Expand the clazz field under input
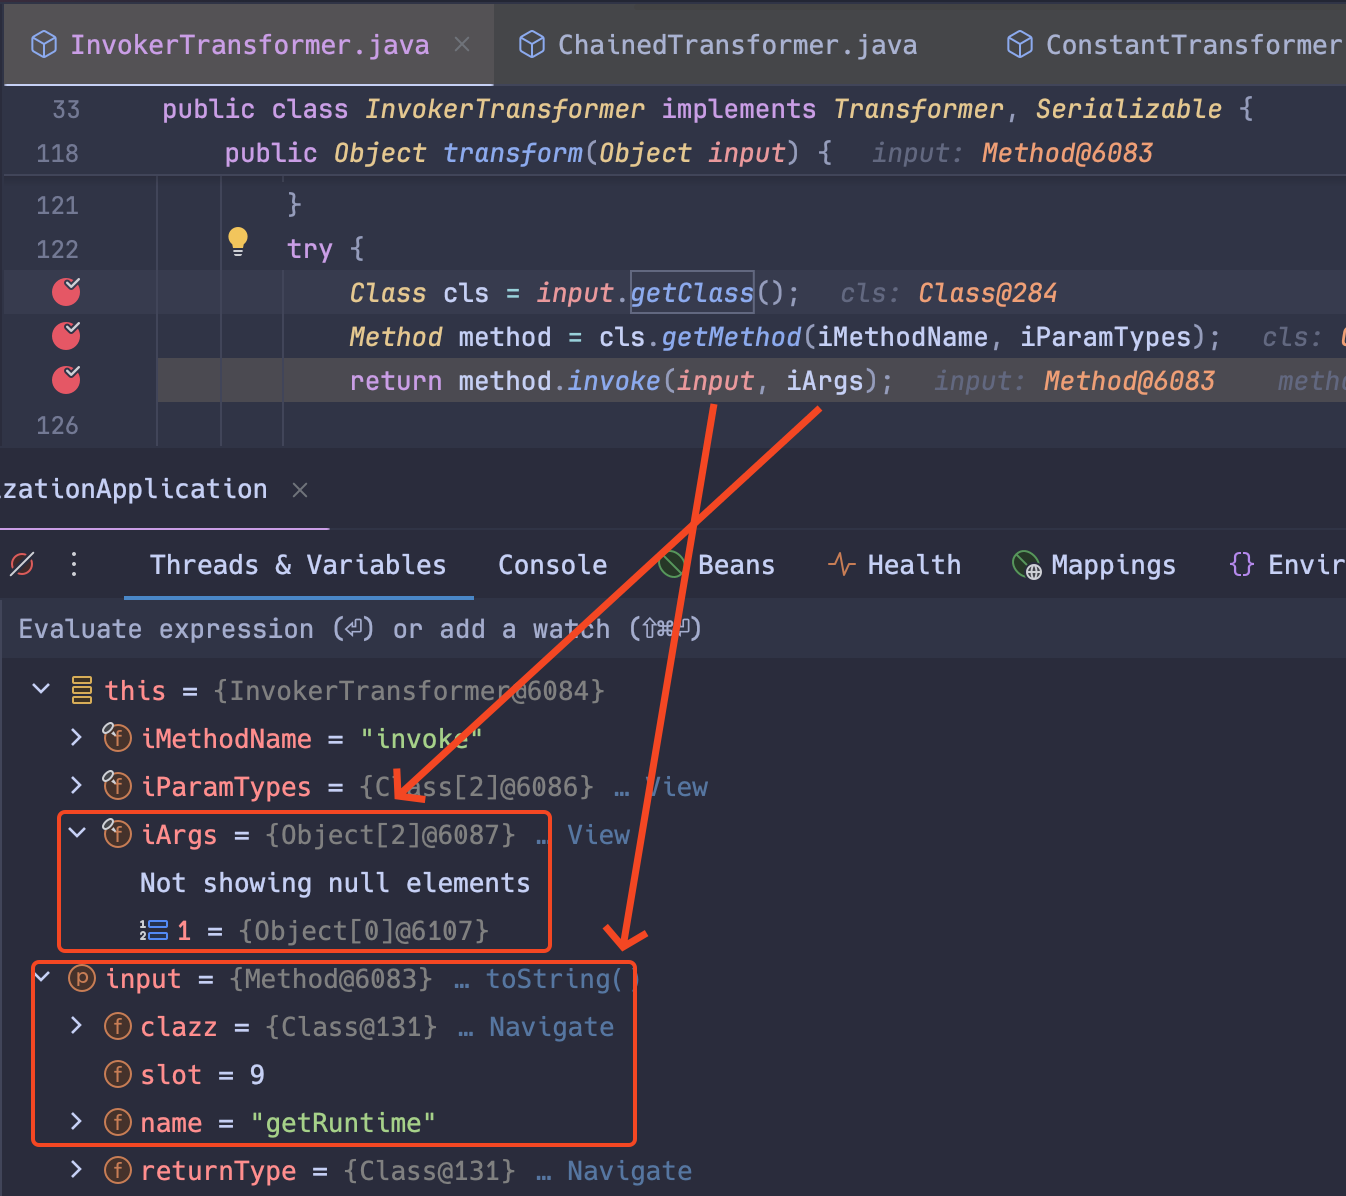Screen dimensions: 1346x1196 (x=76, y=1026)
